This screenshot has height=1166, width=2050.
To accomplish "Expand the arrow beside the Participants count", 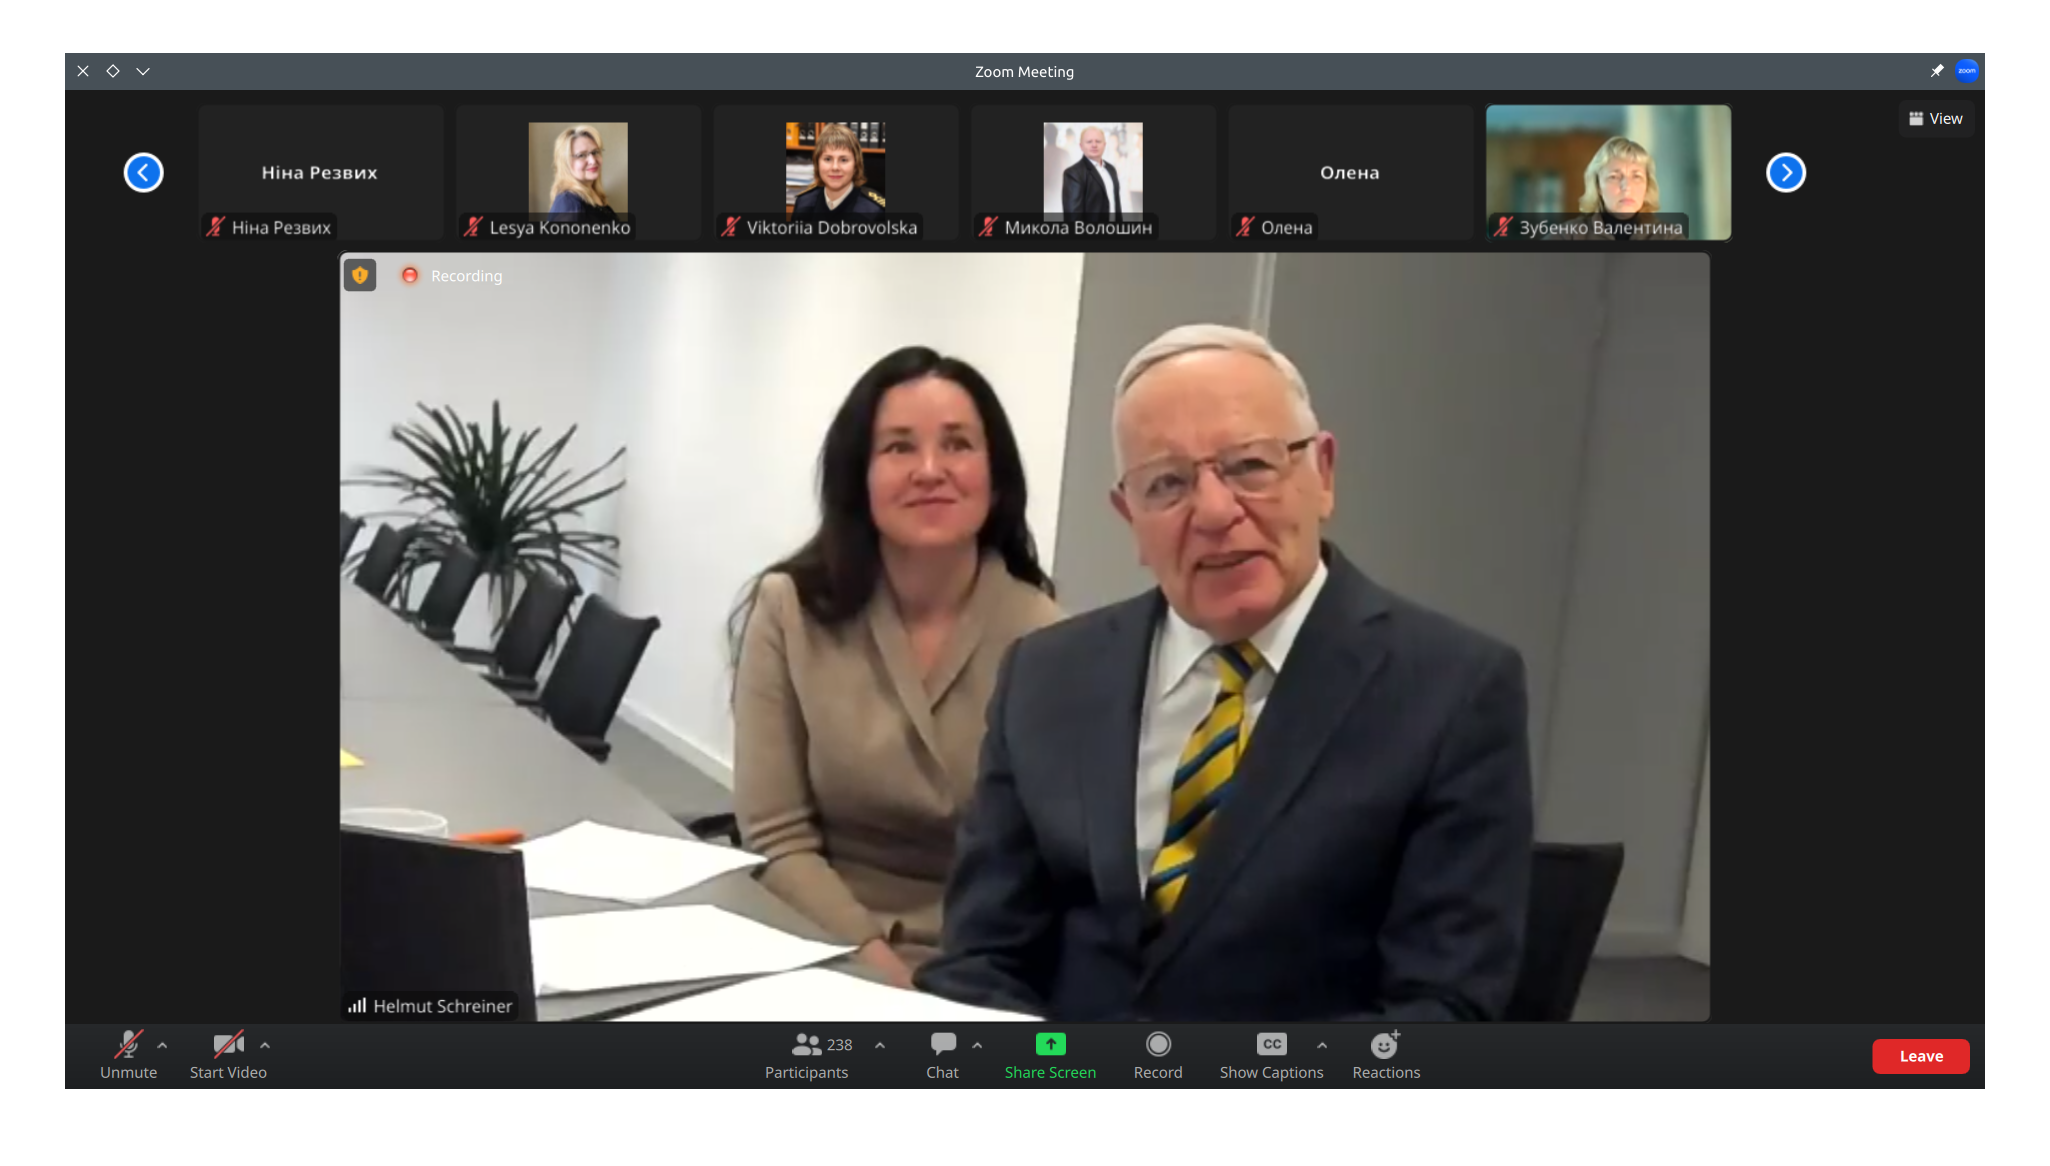I will (880, 1045).
